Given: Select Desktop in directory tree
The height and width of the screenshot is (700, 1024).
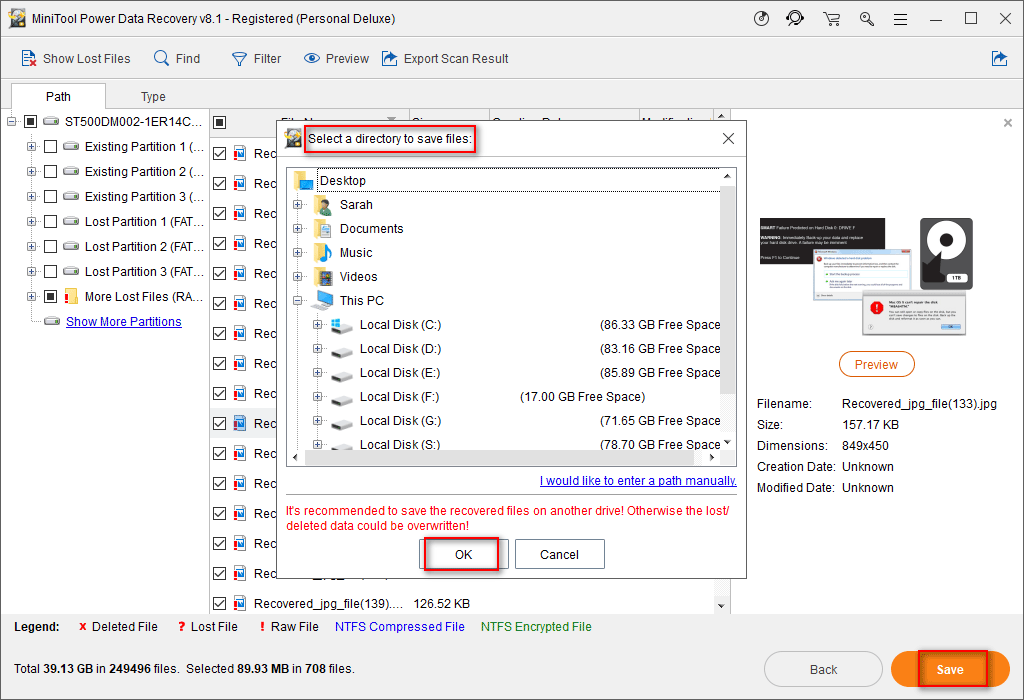Looking at the screenshot, I should click(x=343, y=180).
